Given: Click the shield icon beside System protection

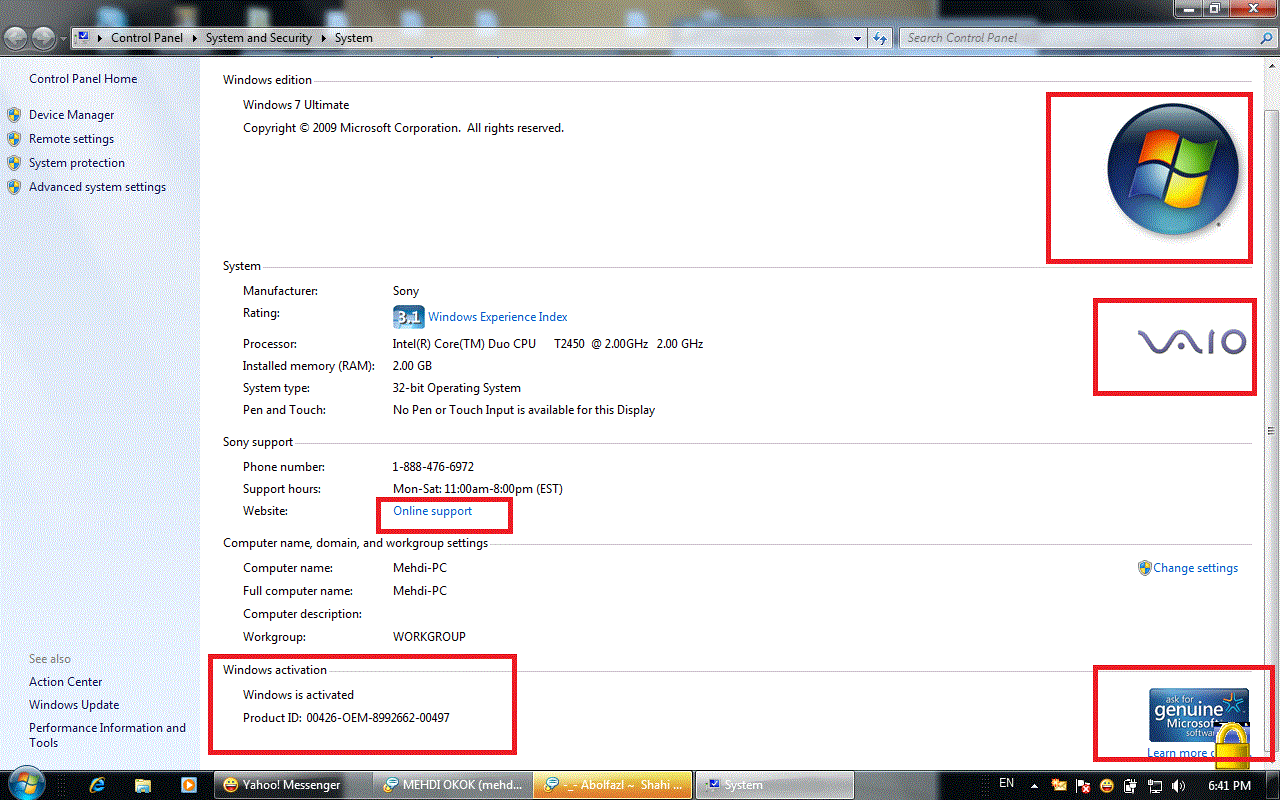Looking at the screenshot, I should (x=14, y=163).
